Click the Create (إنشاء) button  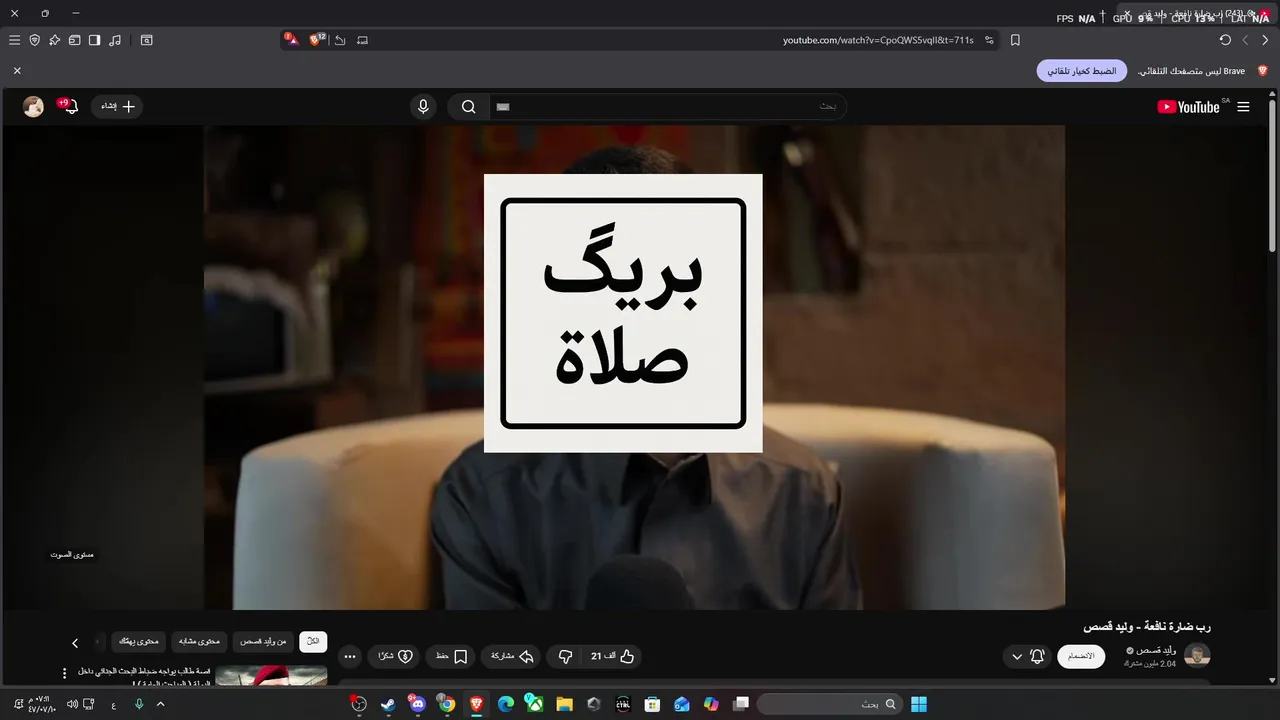[x=116, y=106]
